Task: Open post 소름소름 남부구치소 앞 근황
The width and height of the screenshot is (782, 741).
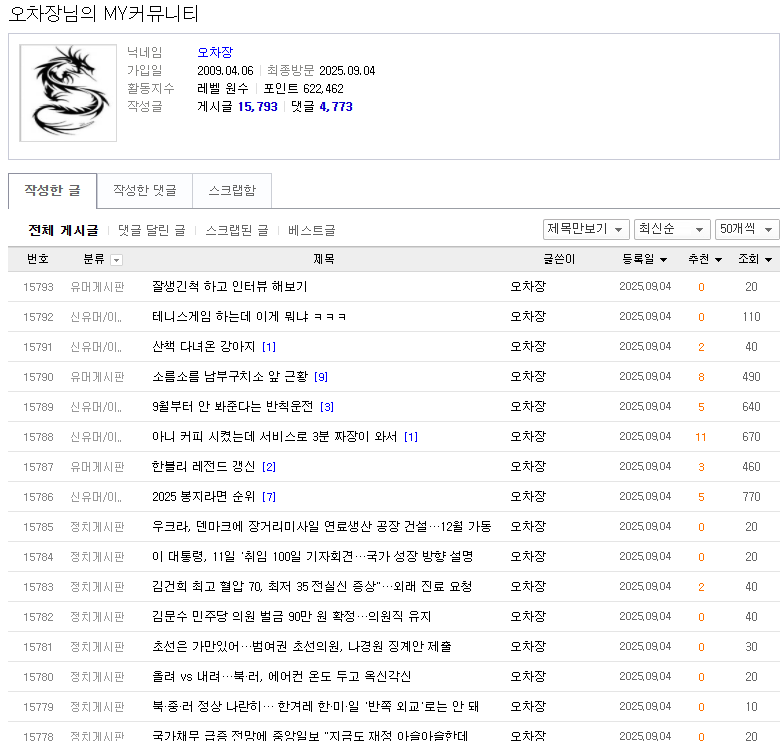Action: click(x=231, y=377)
